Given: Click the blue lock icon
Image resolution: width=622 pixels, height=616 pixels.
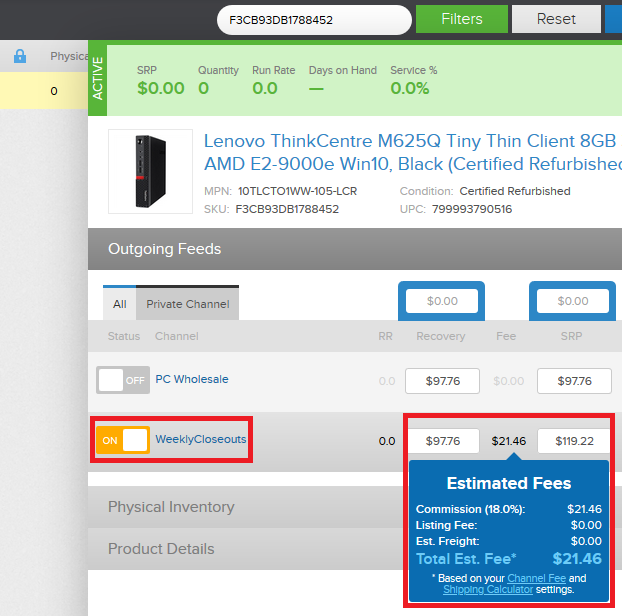Looking at the screenshot, I should point(20,56).
